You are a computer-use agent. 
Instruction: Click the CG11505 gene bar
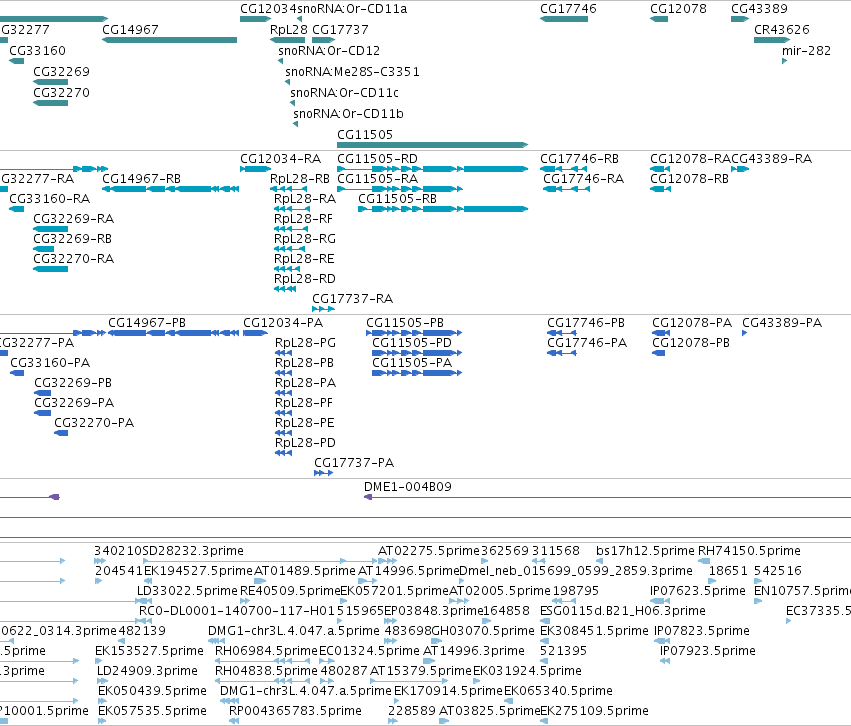[x=433, y=145]
